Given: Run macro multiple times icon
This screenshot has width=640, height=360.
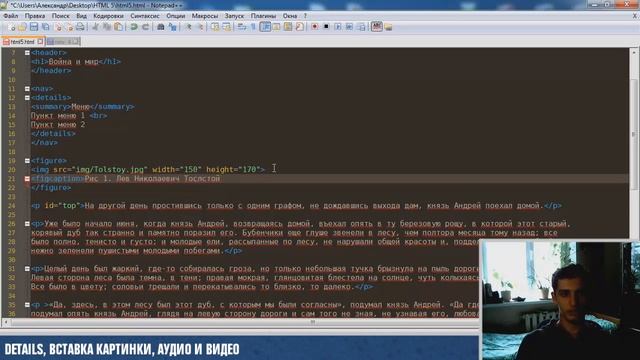Looking at the screenshot, I should [349, 27].
